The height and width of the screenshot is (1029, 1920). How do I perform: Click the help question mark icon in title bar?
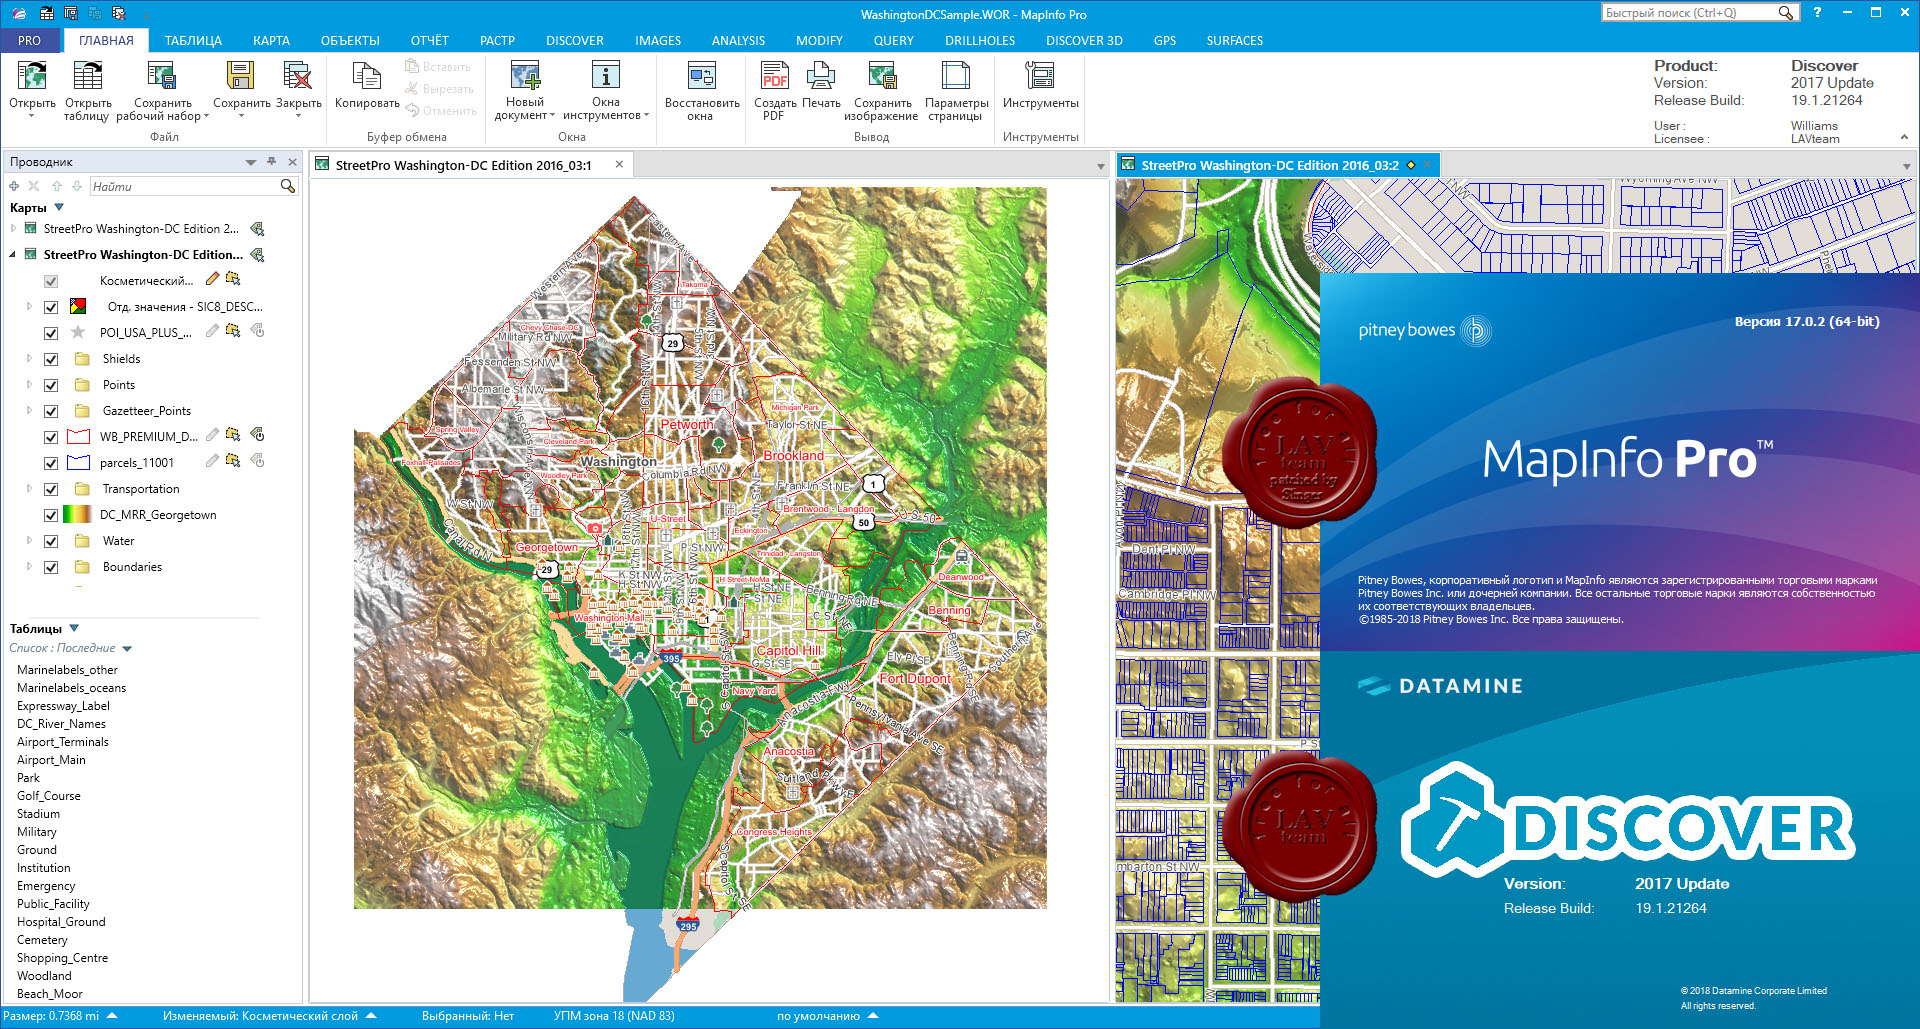pyautogui.click(x=1817, y=13)
